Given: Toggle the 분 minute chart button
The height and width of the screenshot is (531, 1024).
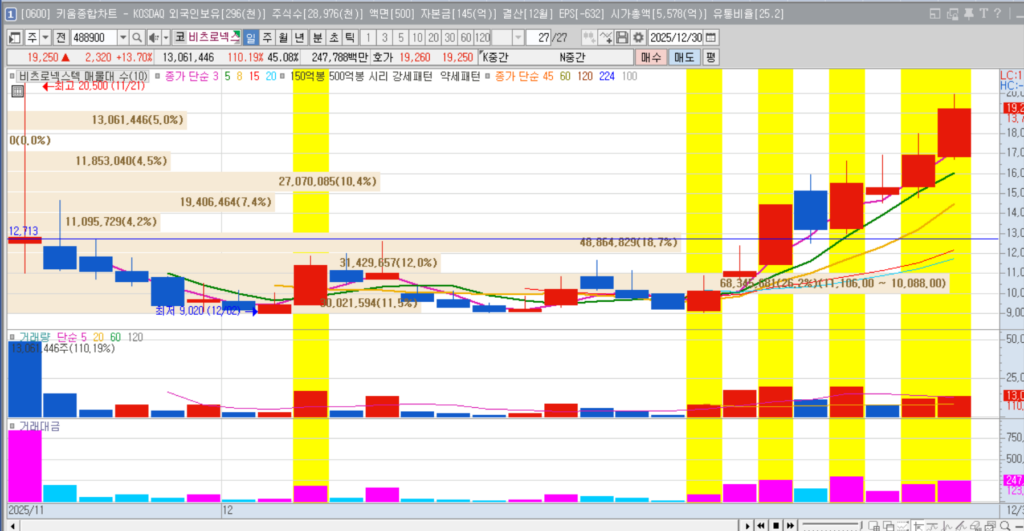Looking at the screenshot, I should click(x=317, y=37).
